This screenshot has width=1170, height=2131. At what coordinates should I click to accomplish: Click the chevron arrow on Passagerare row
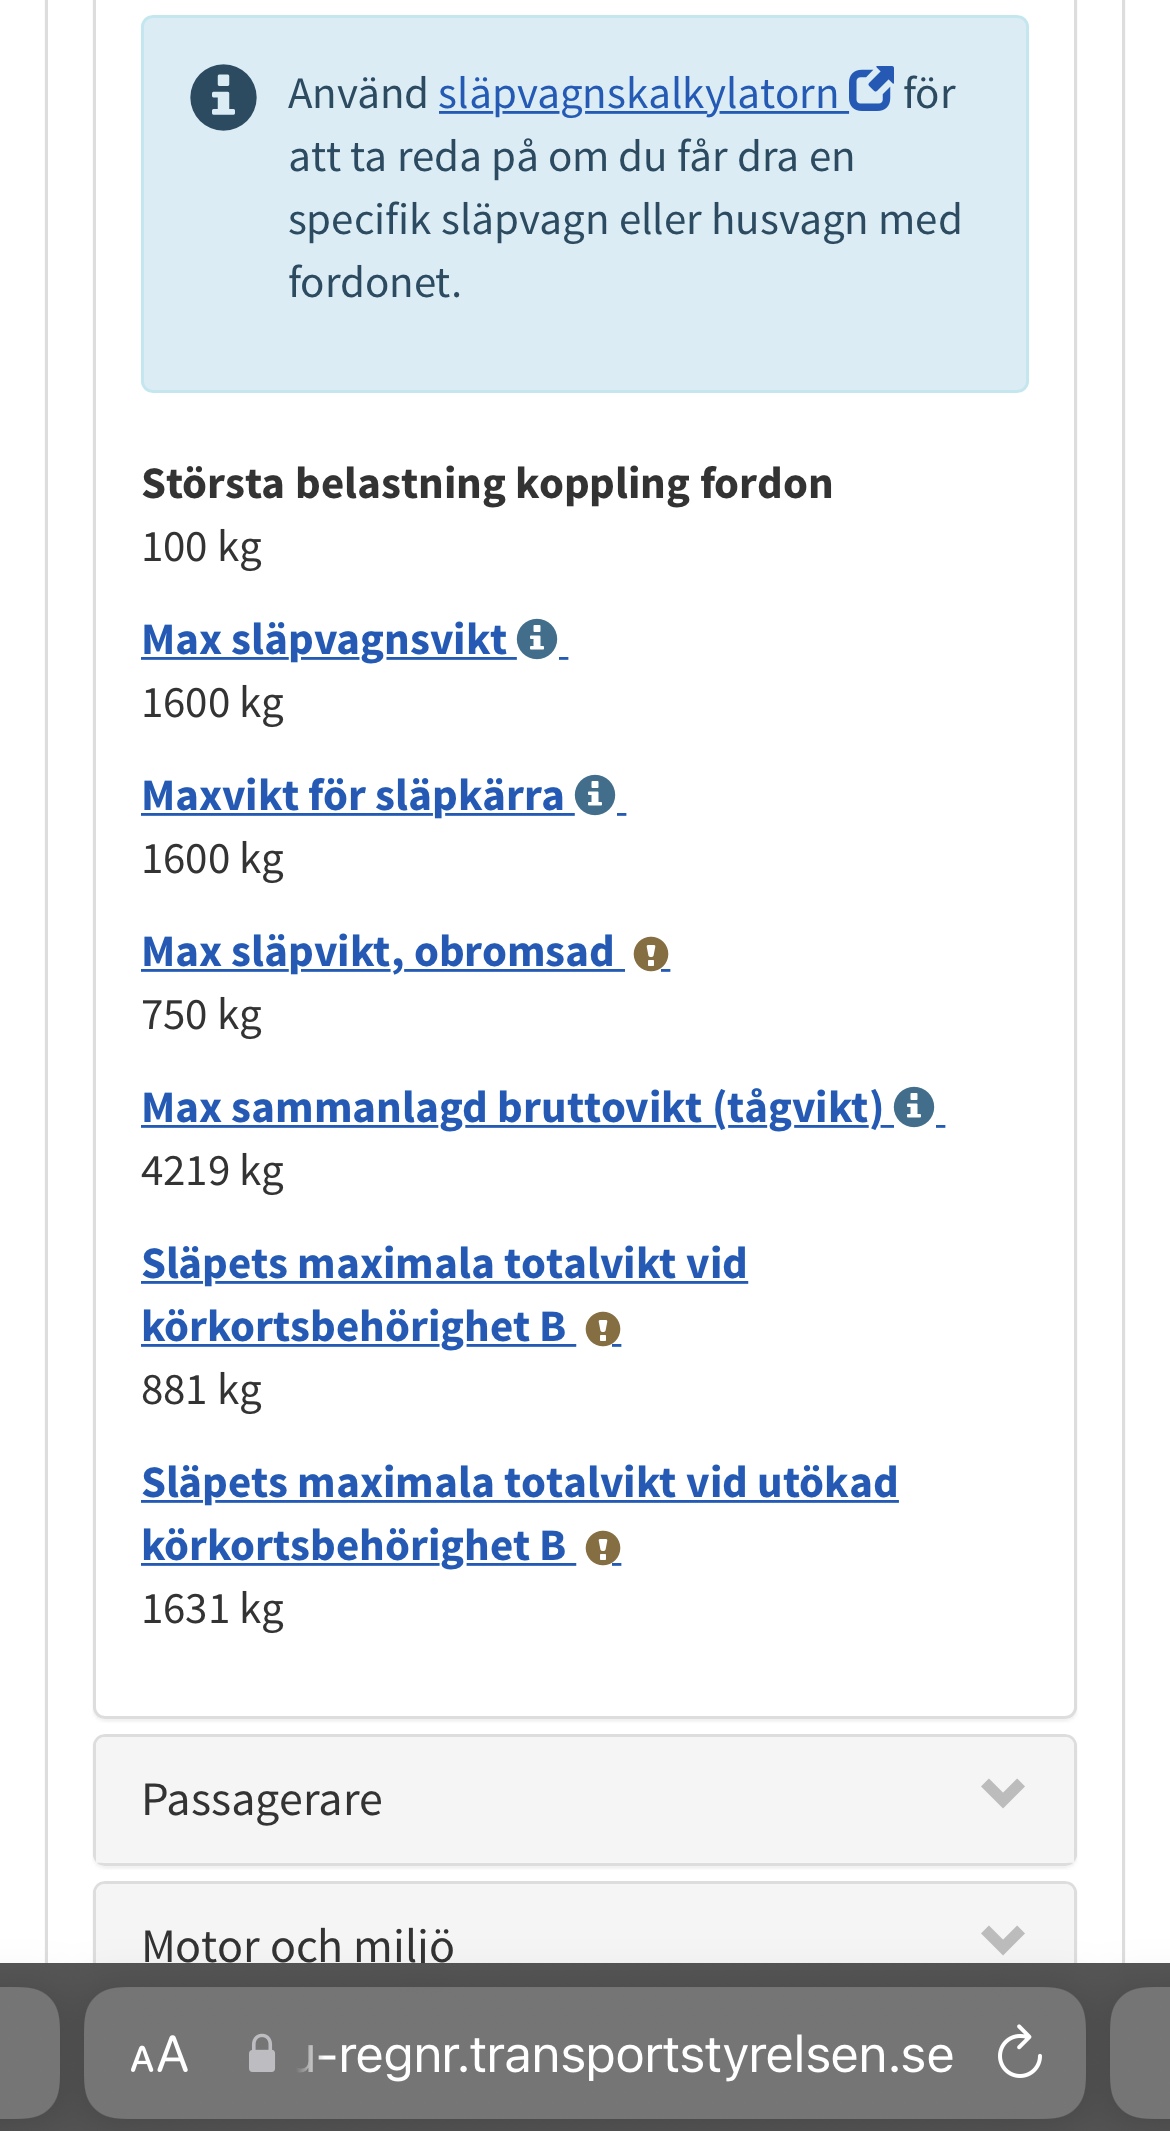point(1002,1794)
